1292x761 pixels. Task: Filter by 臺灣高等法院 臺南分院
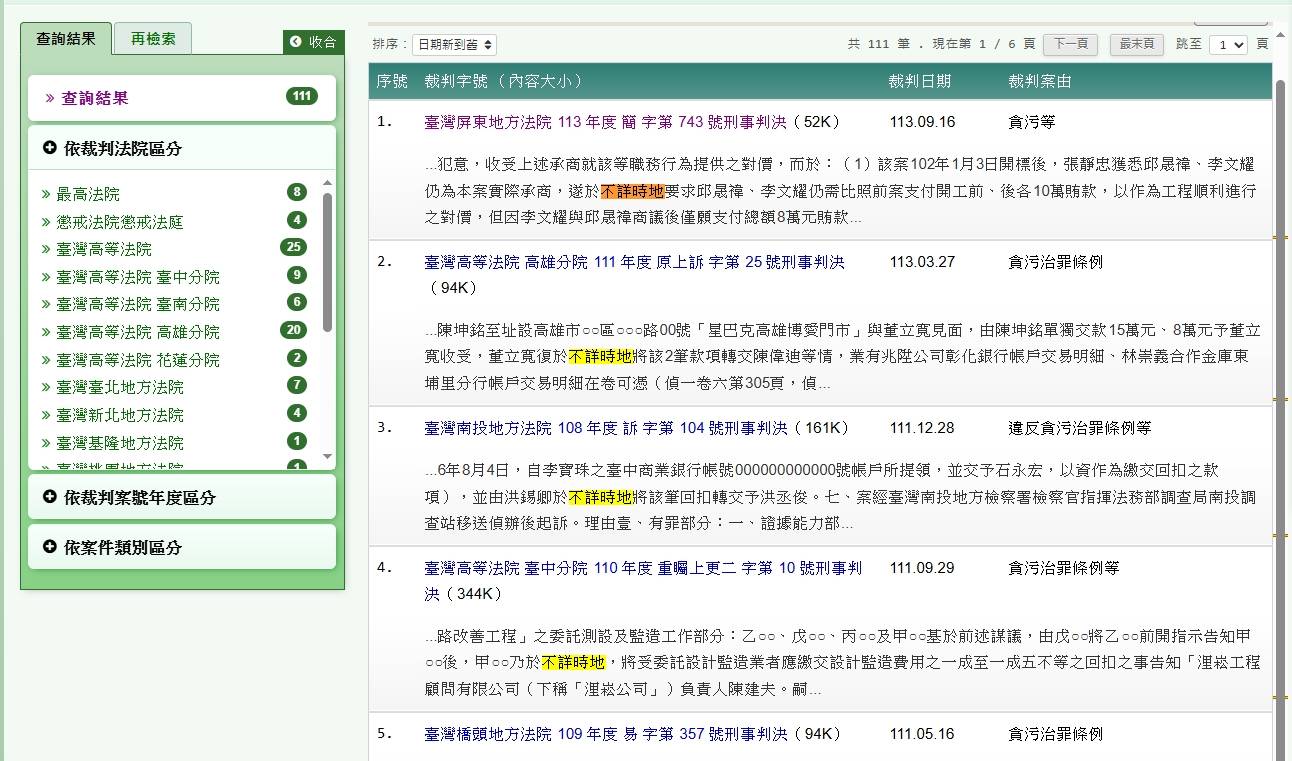tap(138, 304)
